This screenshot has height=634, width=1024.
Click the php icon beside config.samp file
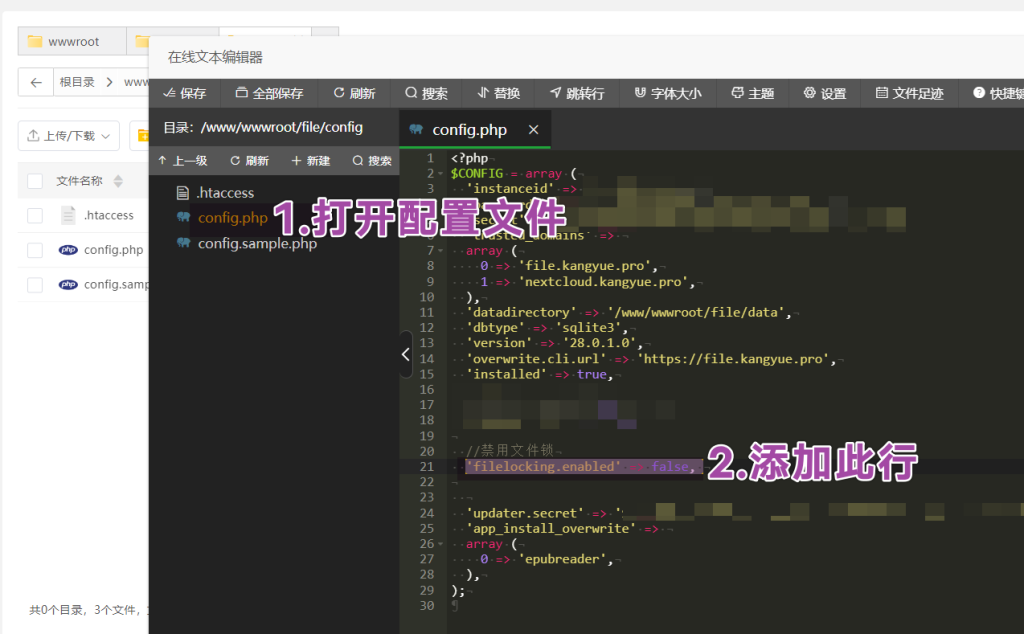[68, 285]
